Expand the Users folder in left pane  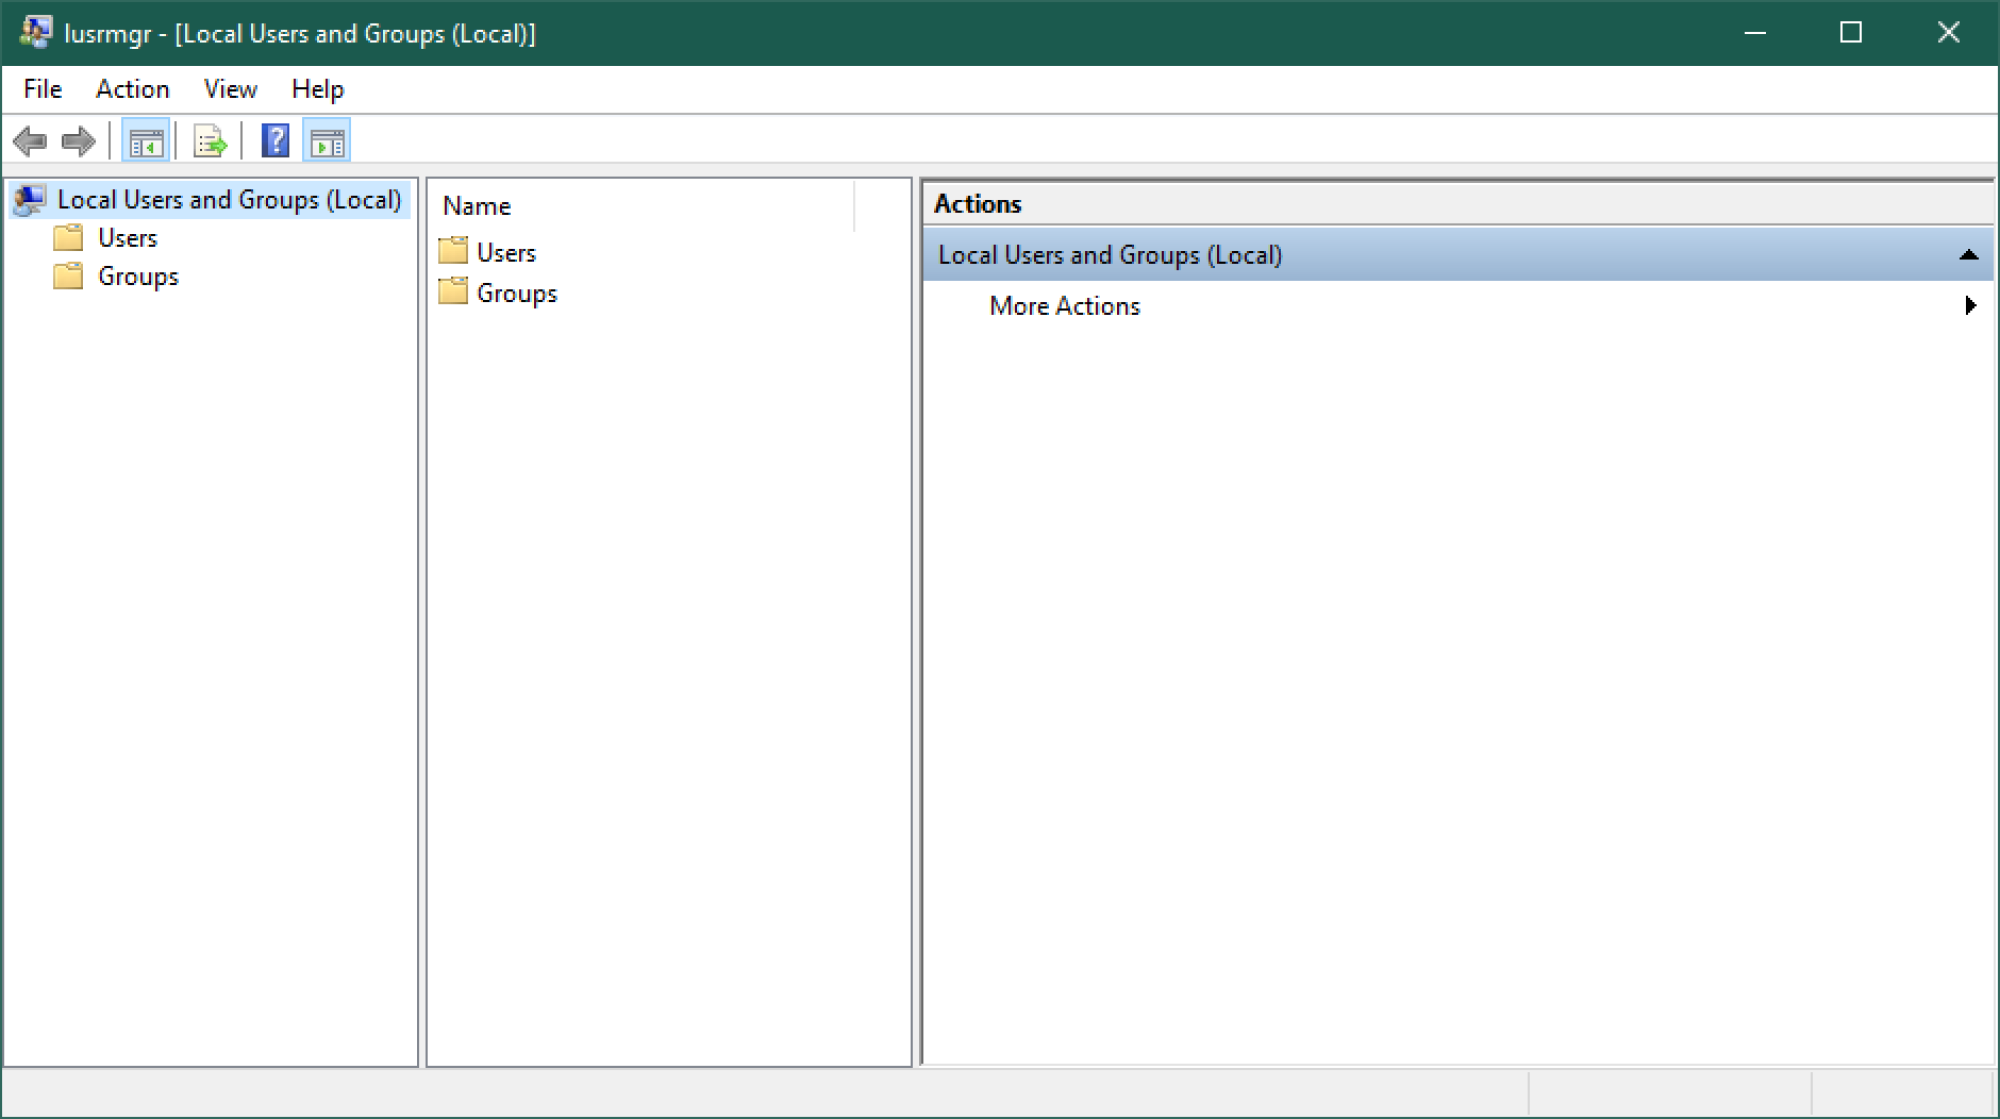pos(126,236)
